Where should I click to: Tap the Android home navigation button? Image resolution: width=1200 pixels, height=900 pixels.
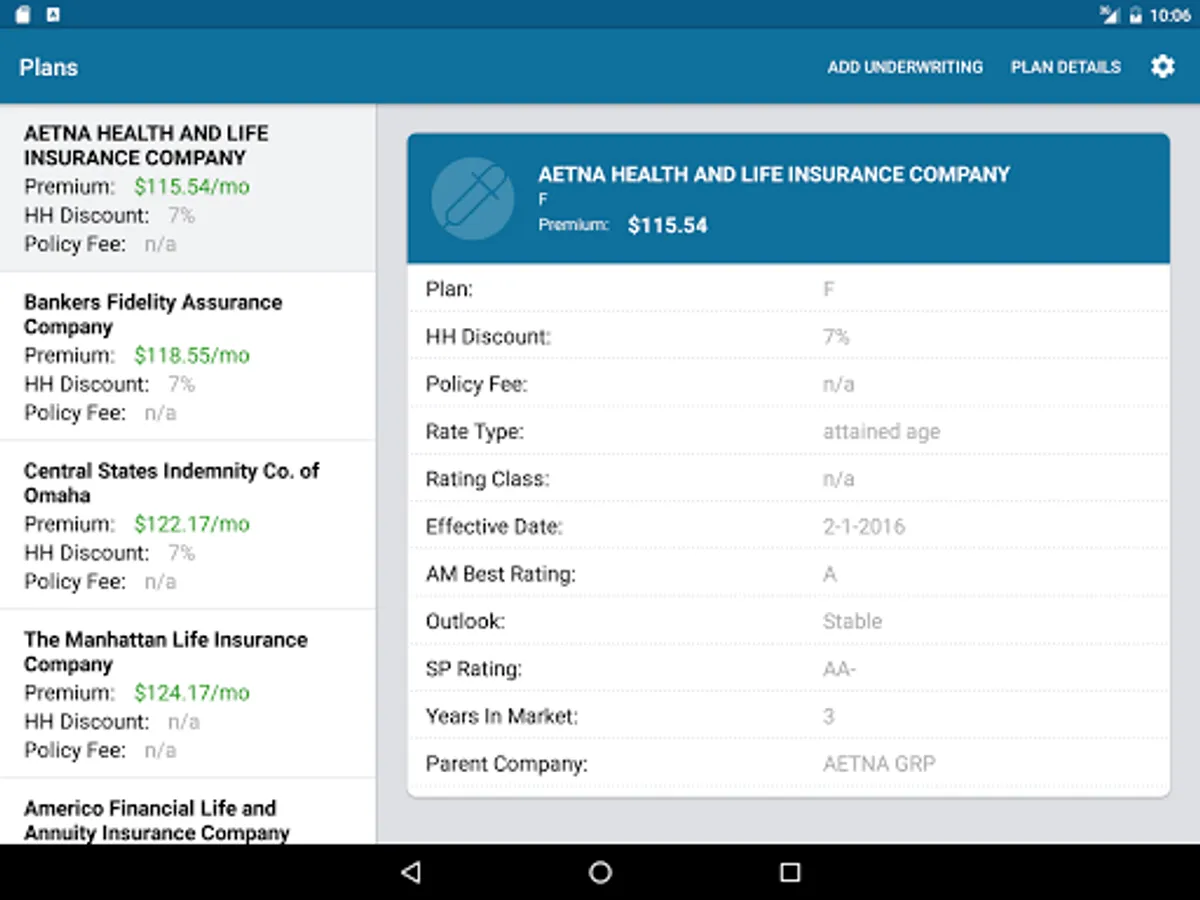[x=600, y=872]
